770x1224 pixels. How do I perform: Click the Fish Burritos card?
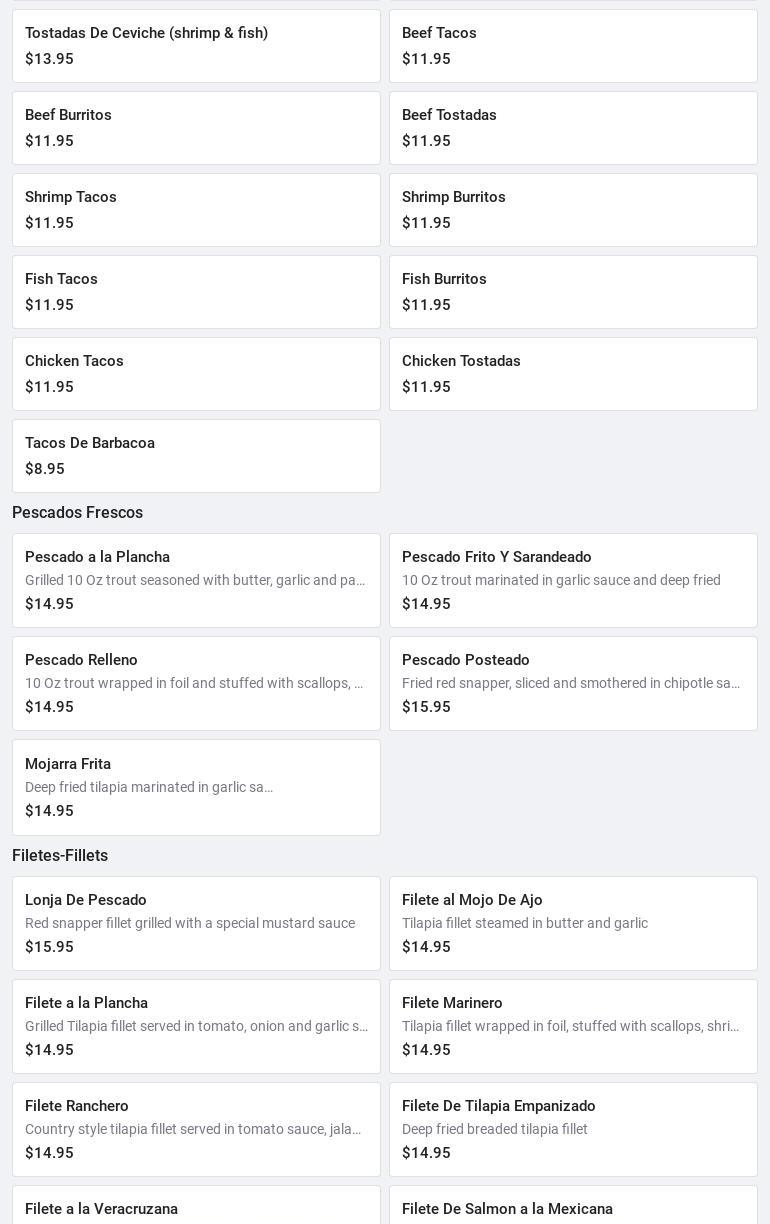pyautogui.click(x=573, y=292)
